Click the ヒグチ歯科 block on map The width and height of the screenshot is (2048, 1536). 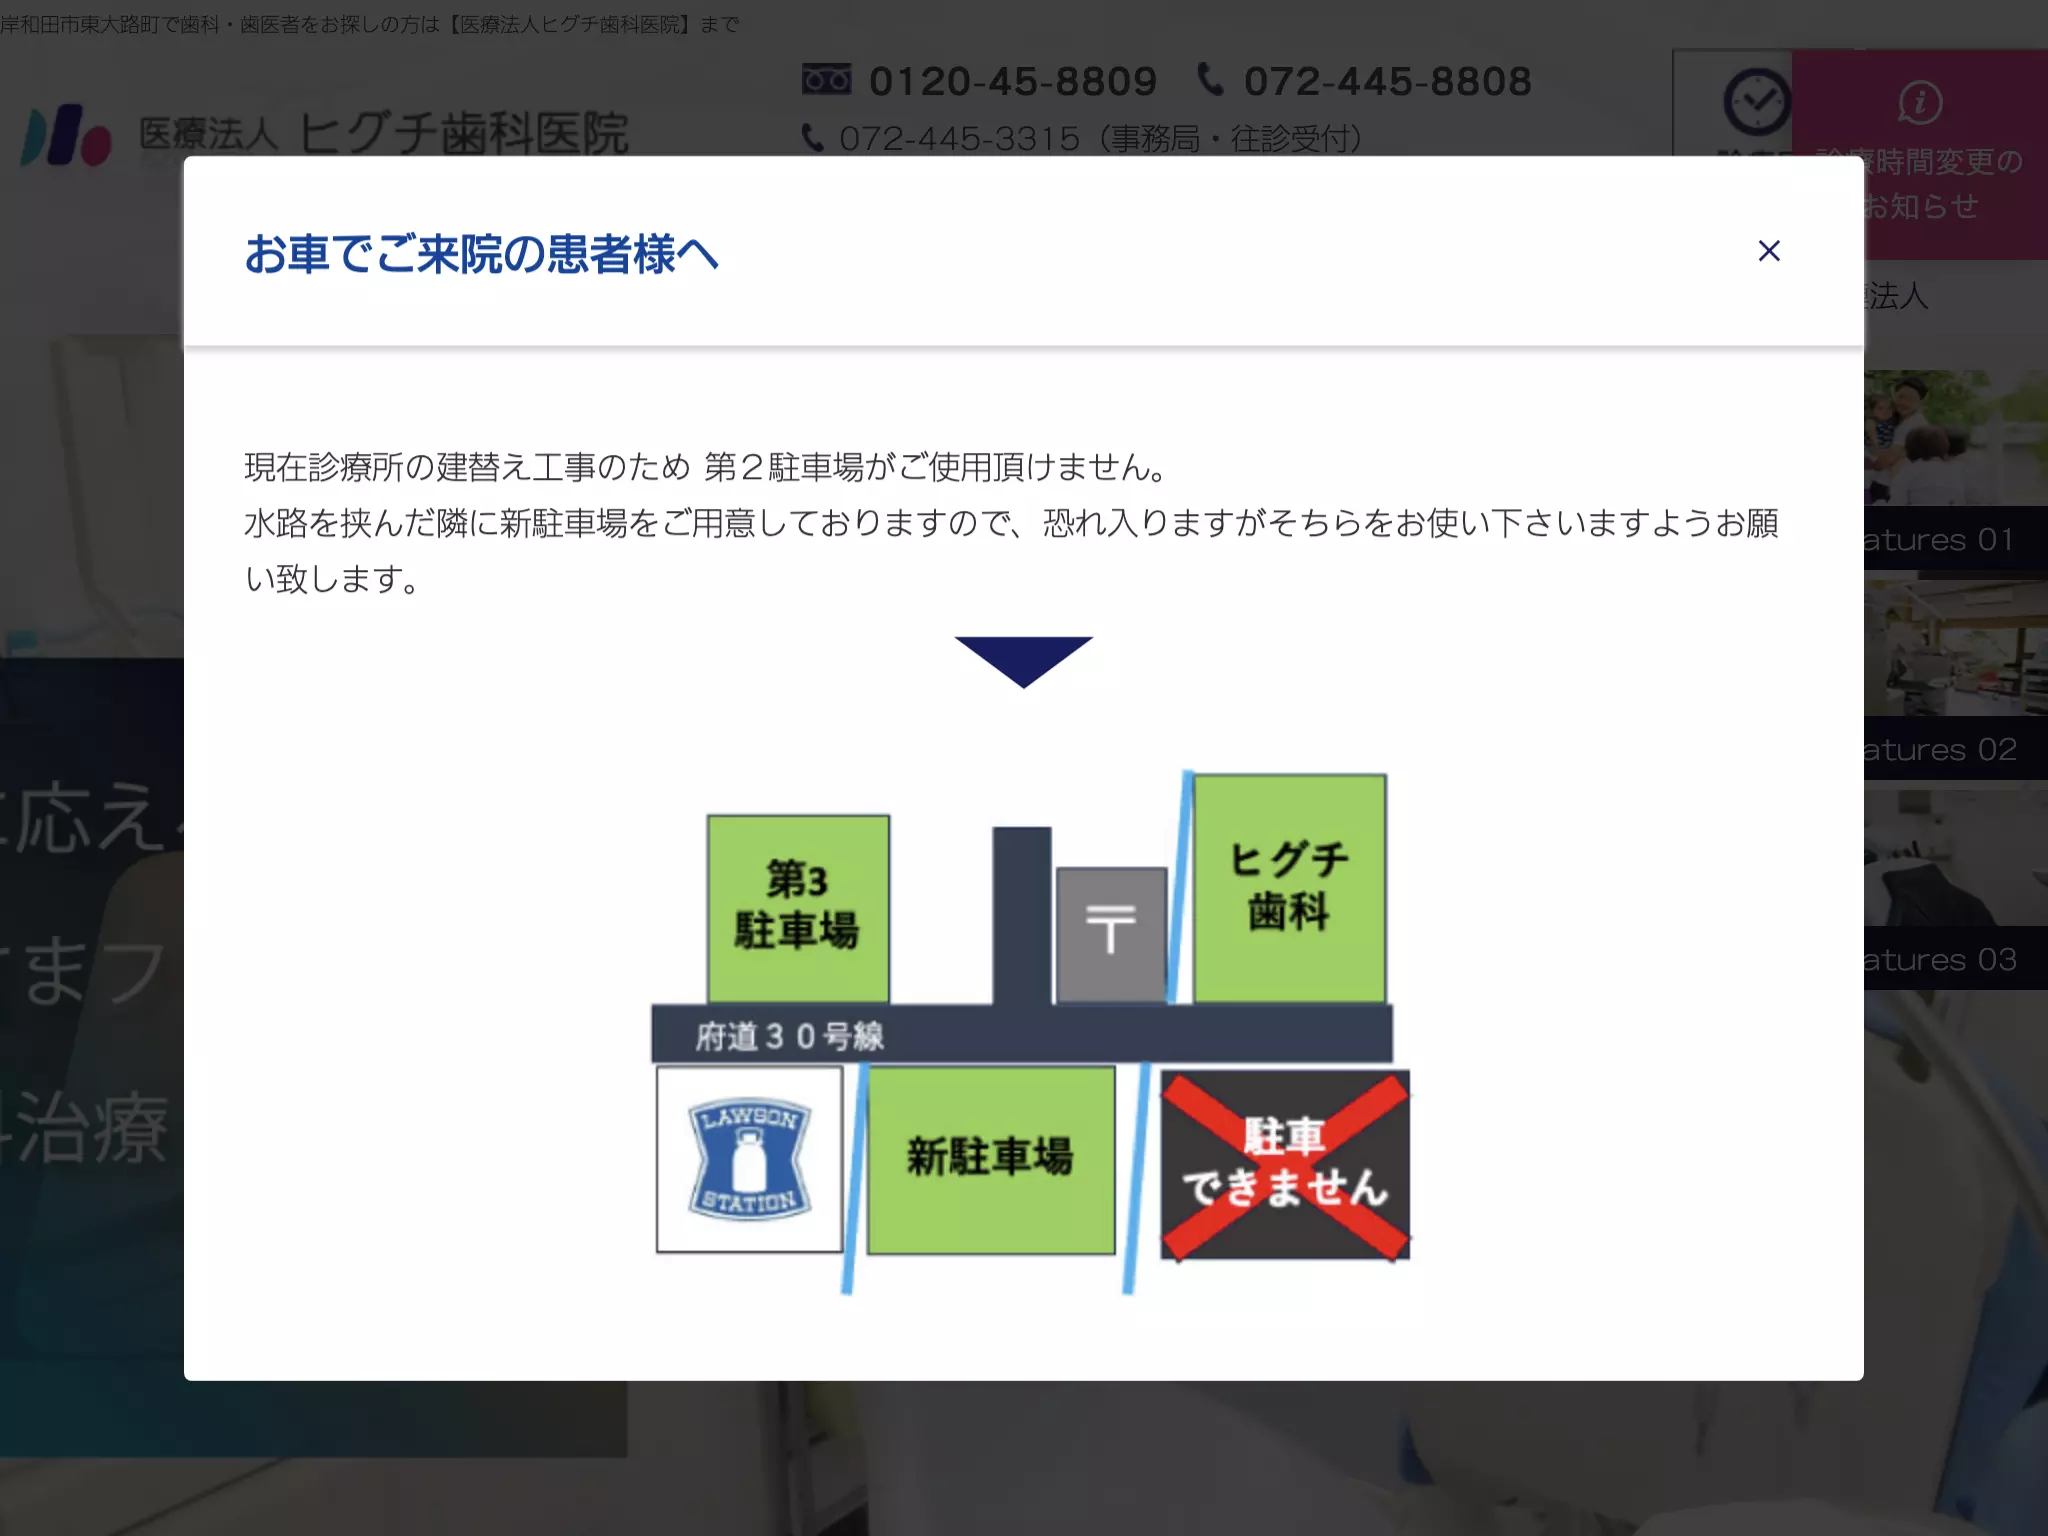1289,887
